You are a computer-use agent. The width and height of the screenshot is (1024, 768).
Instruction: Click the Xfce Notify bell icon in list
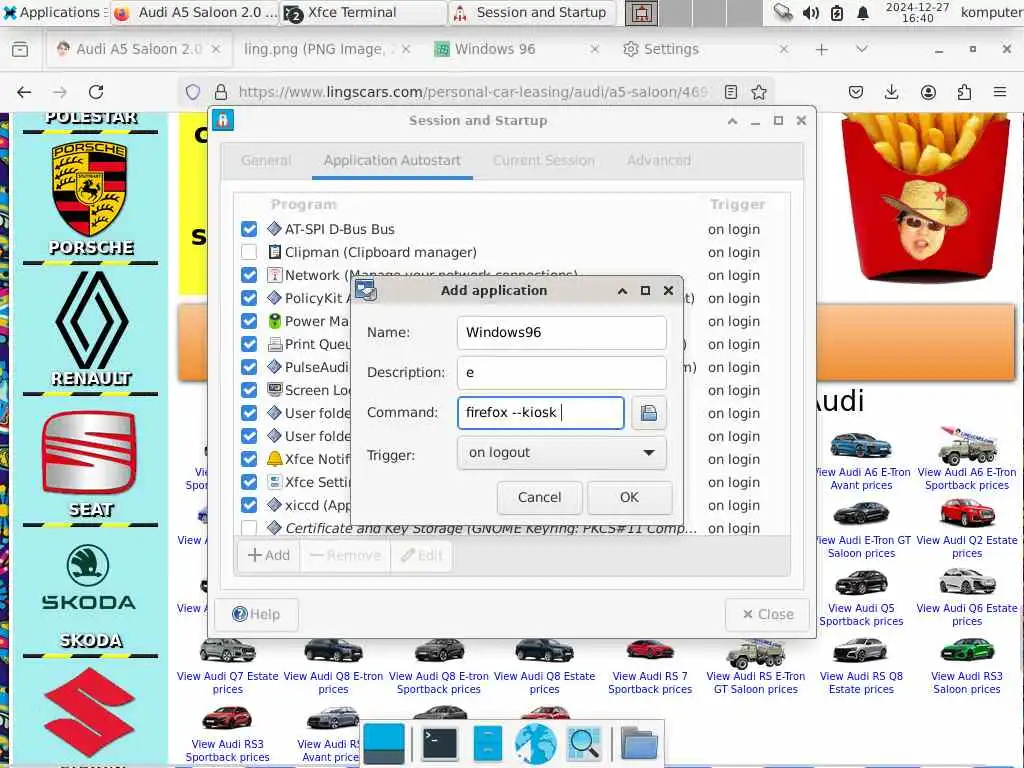[x=274, y=459]
